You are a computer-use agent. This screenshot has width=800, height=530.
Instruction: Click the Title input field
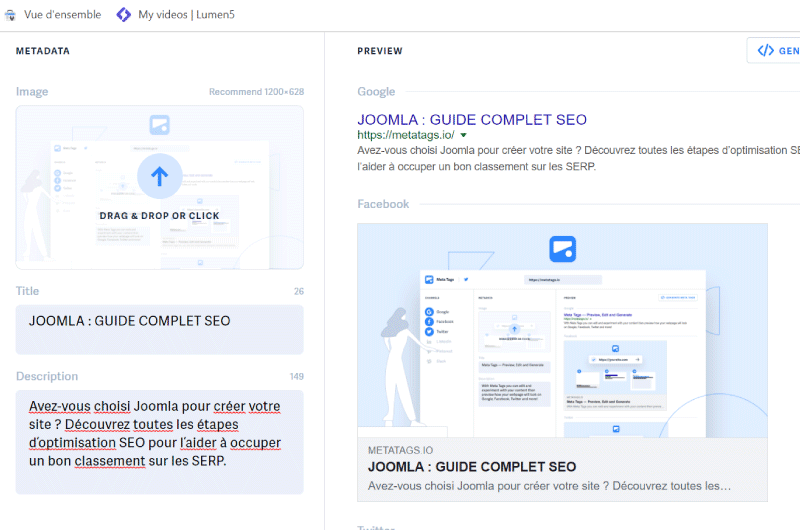(160, 330)
